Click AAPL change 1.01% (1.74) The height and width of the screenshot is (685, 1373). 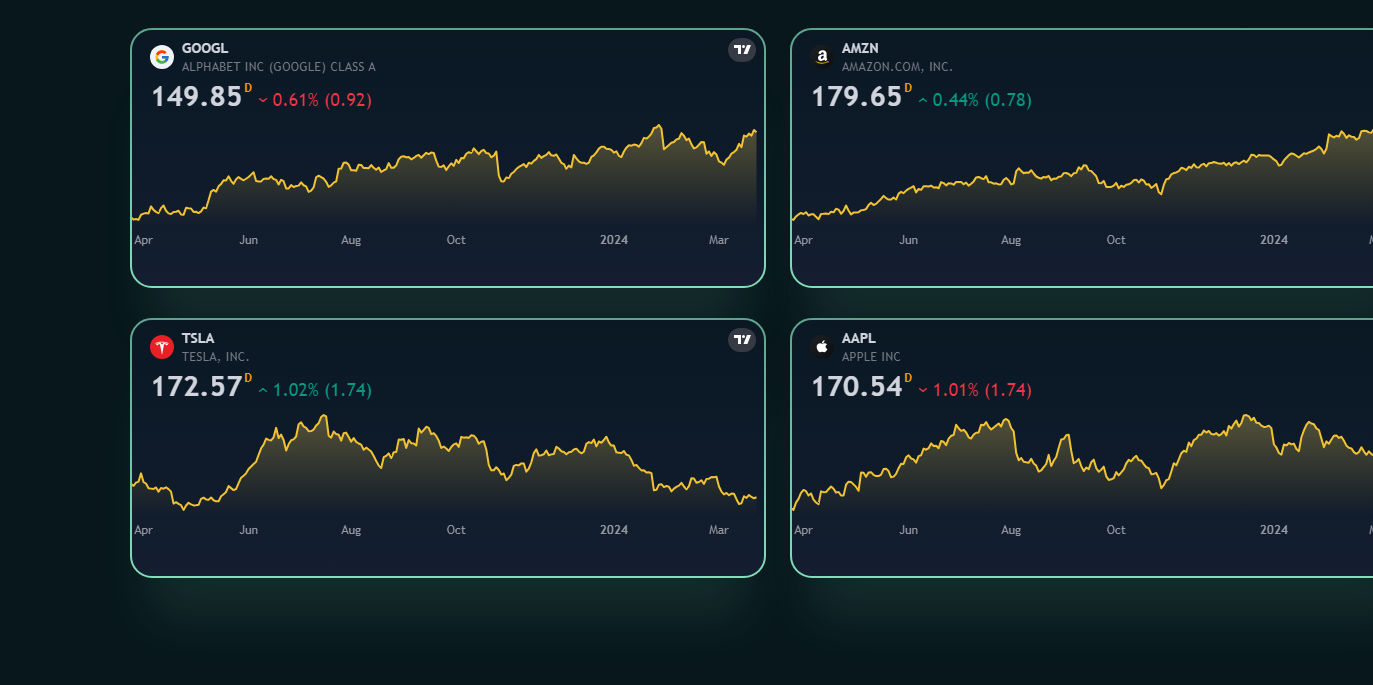coord(975,390)
